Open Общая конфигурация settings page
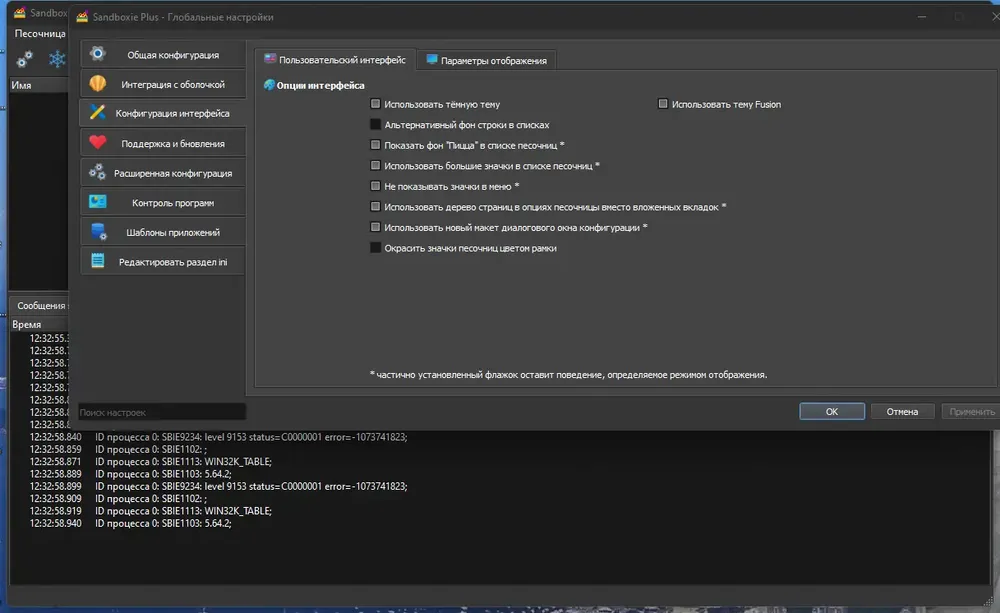 point(163,54)
